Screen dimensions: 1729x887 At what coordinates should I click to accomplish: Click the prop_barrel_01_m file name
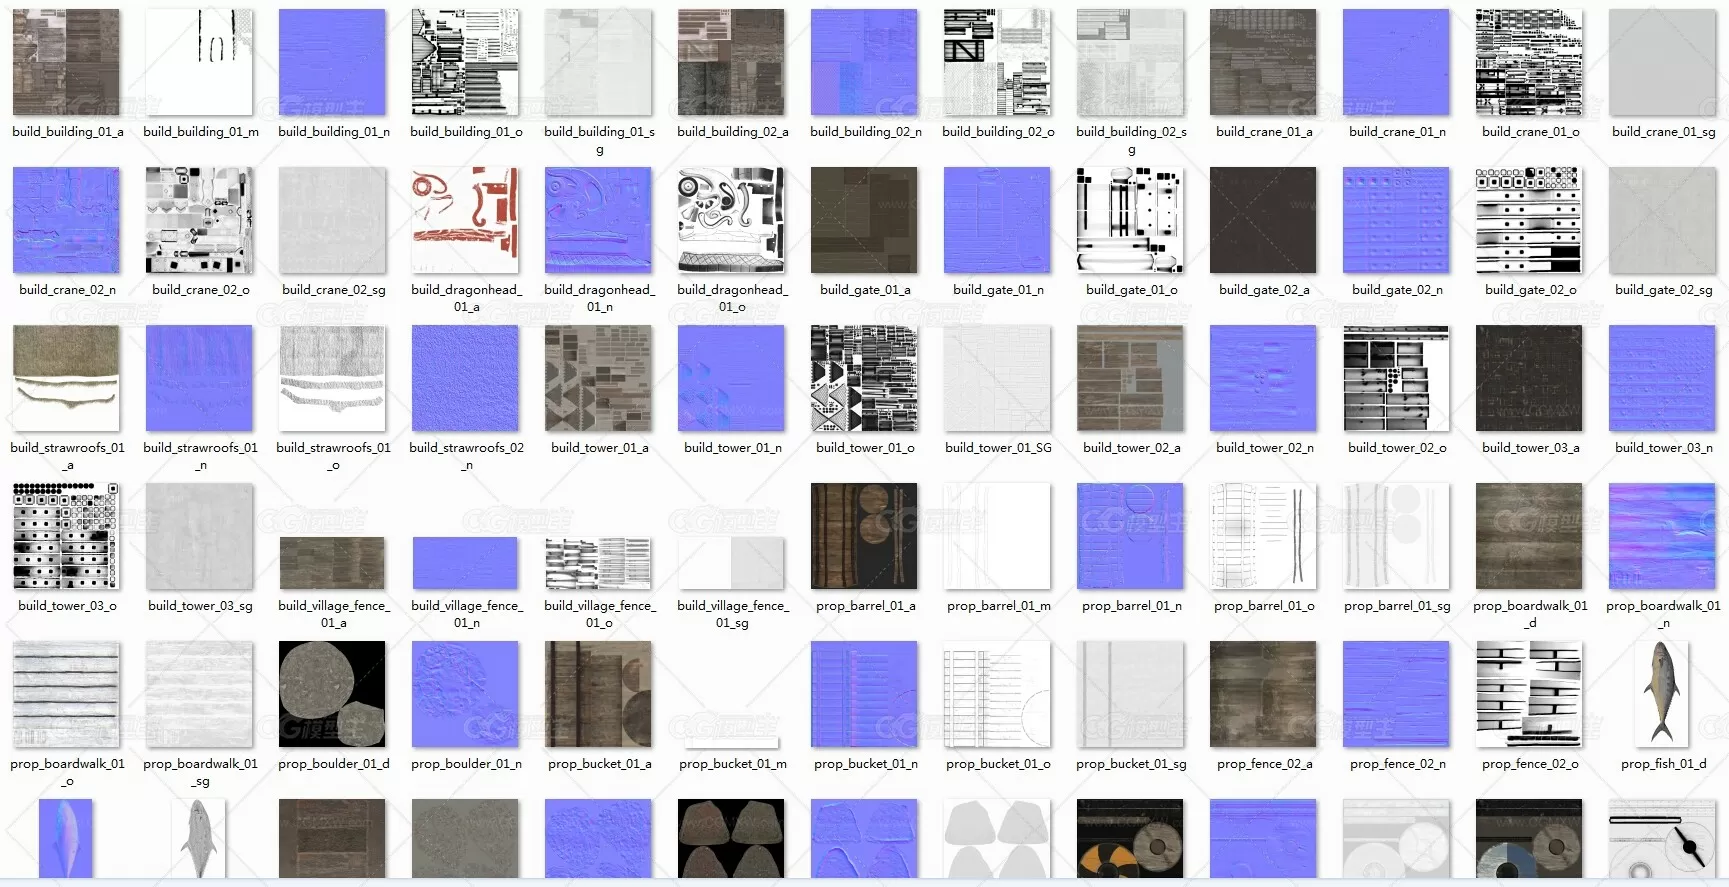[x=998, y=606]
